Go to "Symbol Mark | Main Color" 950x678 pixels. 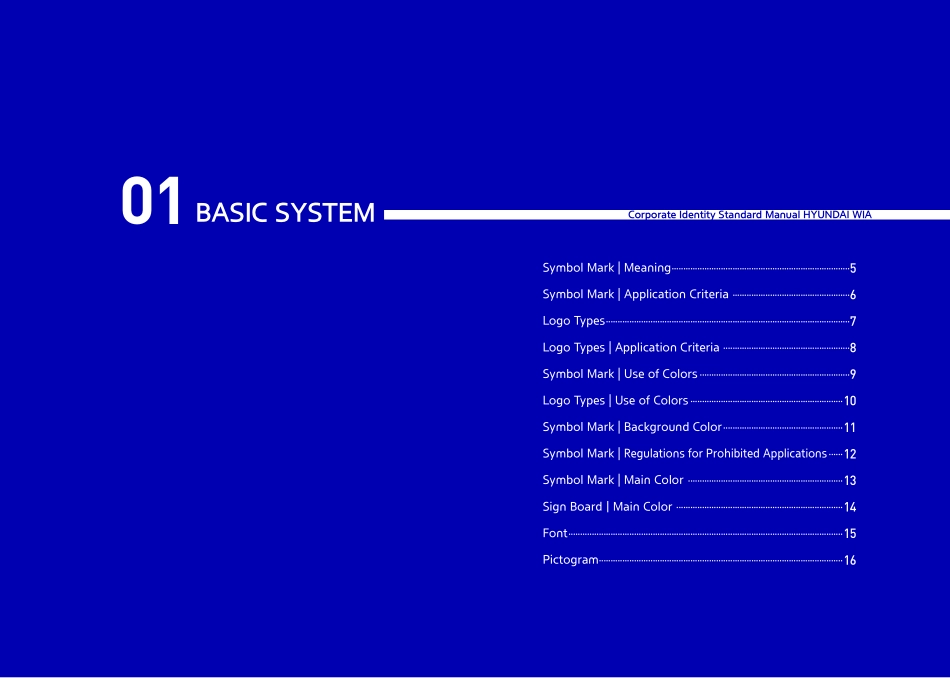[x=612, y=479]
